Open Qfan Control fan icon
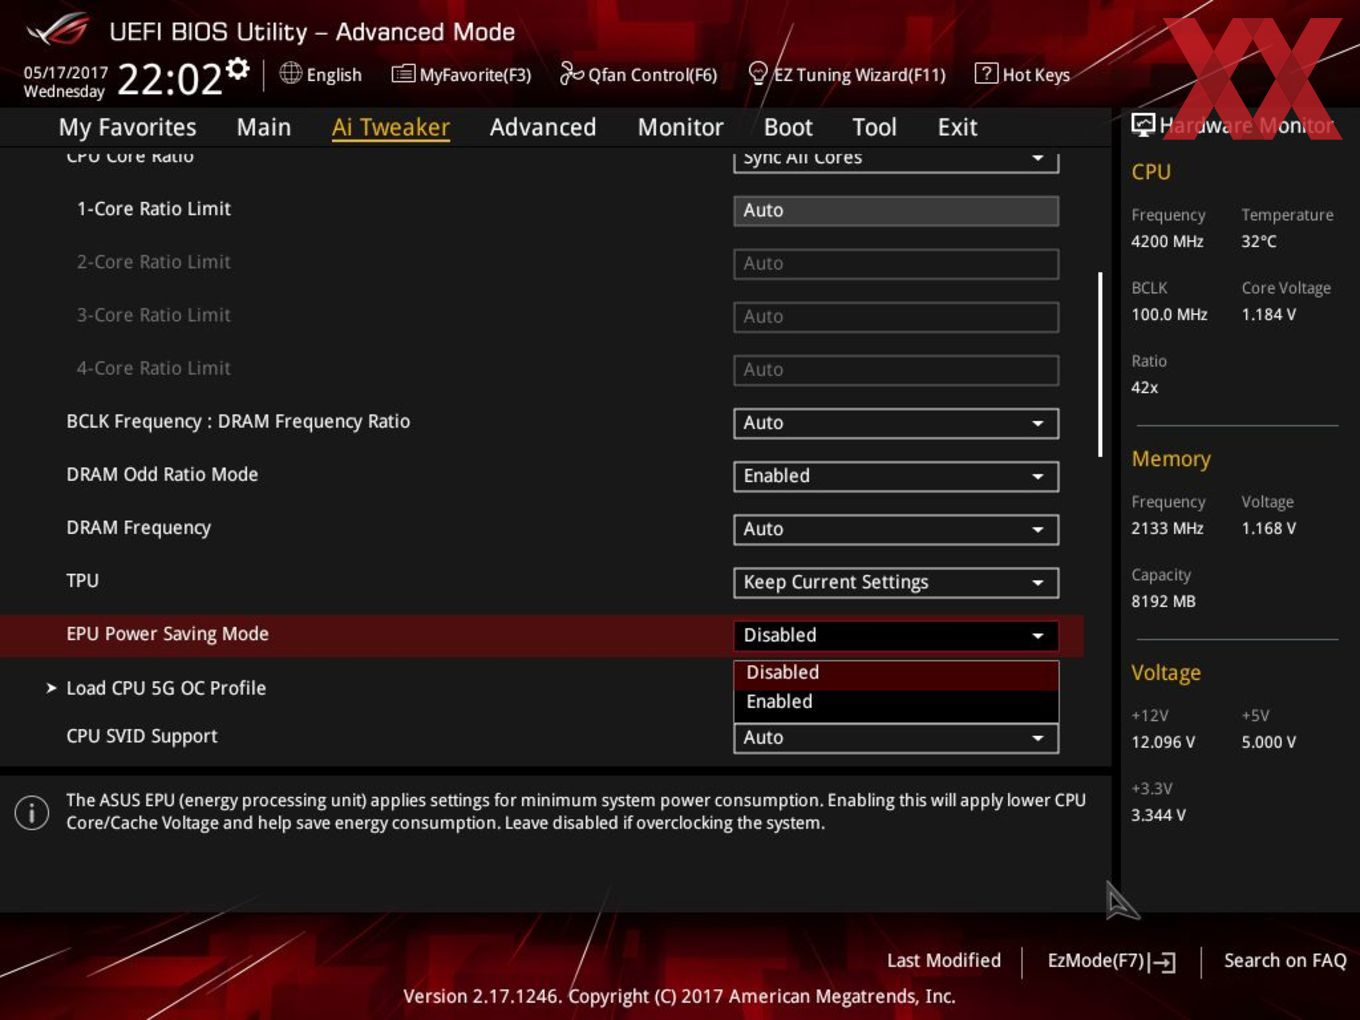Viewport: 1360px width, 1020px height. pyautogui.click(x=571, y=73)
